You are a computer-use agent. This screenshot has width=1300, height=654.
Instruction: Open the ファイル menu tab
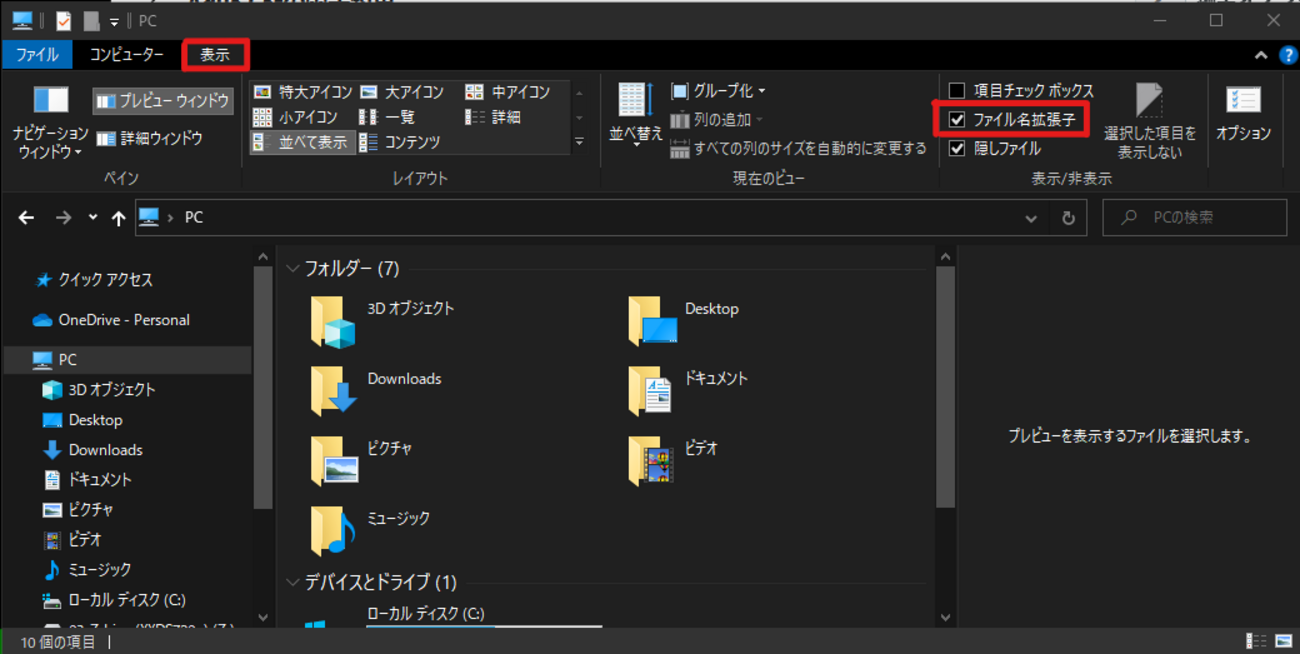[37, 55]
